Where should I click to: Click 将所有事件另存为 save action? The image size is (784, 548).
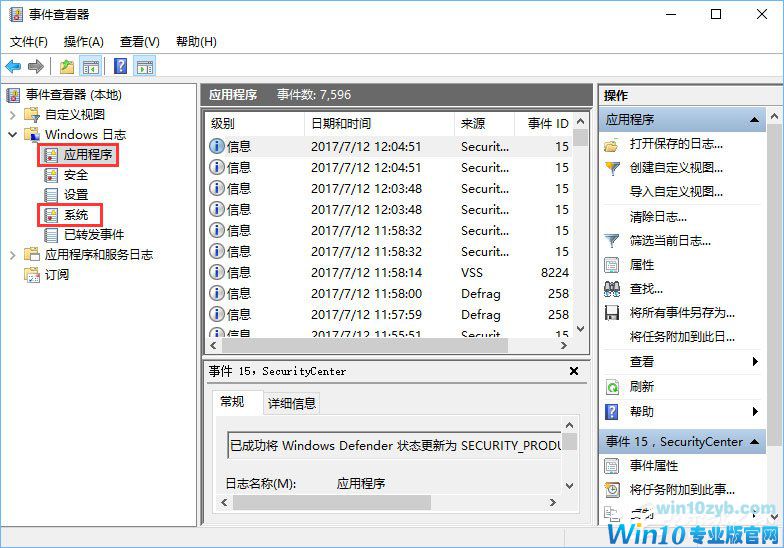pos(682,313)
